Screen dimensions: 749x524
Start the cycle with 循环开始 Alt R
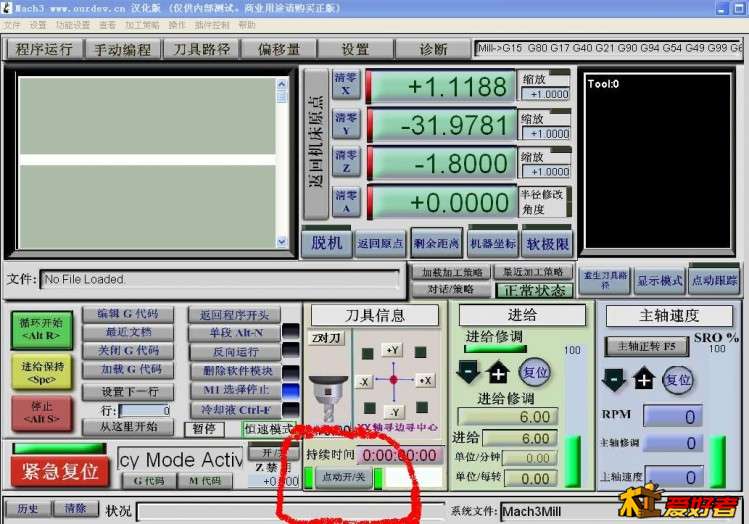42,329
